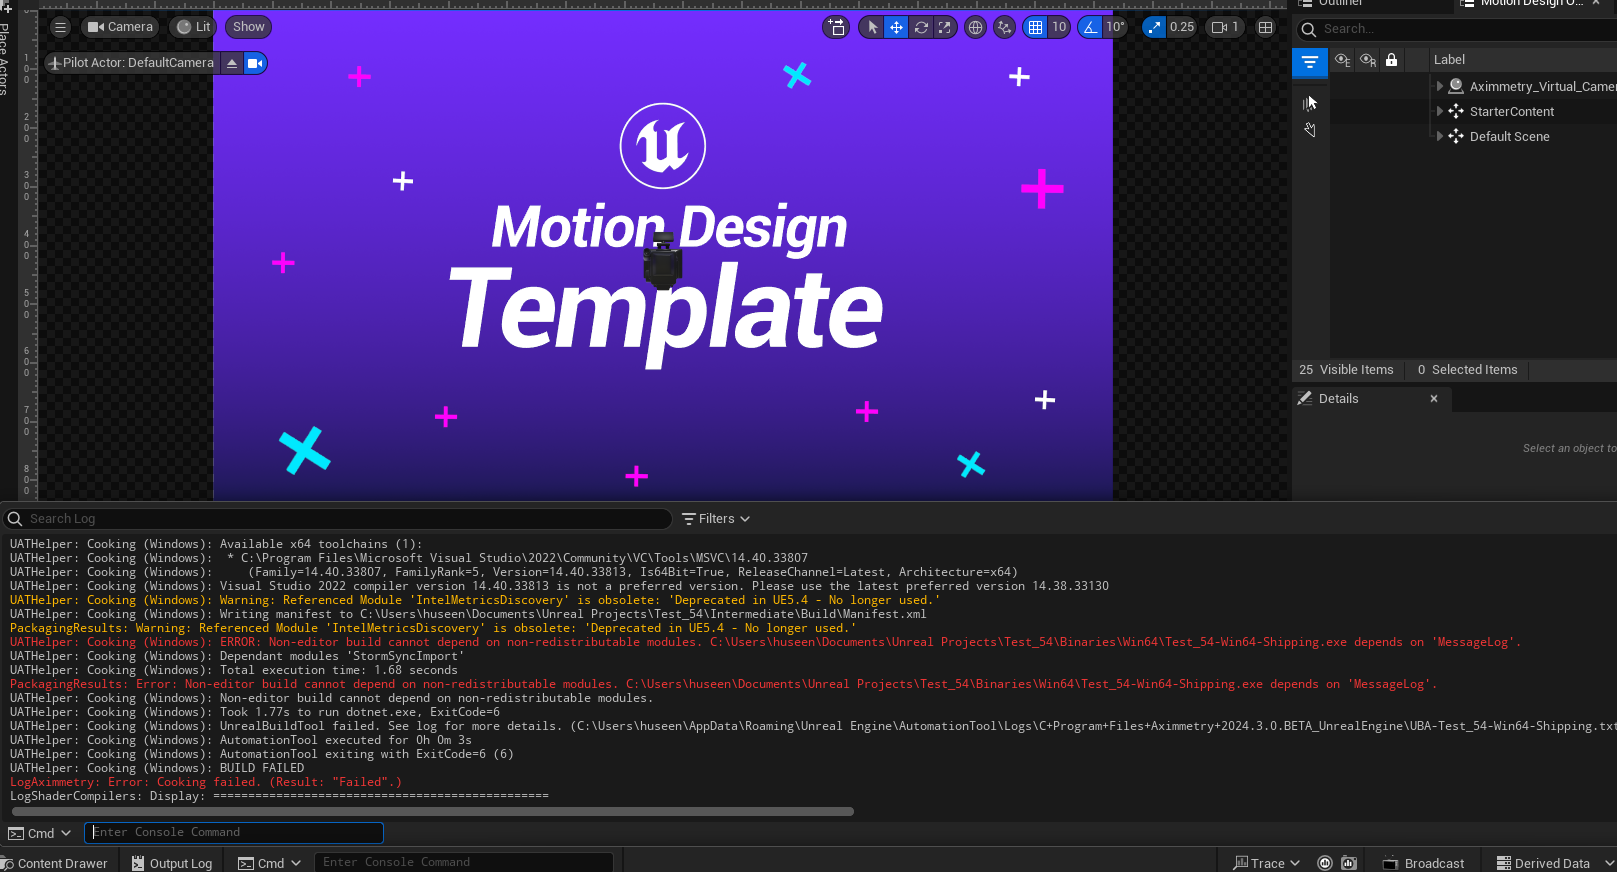The height and width of the screenshot is (872, 1617).
Task: Click the lock column header icon
Action: click(1391, 60)
